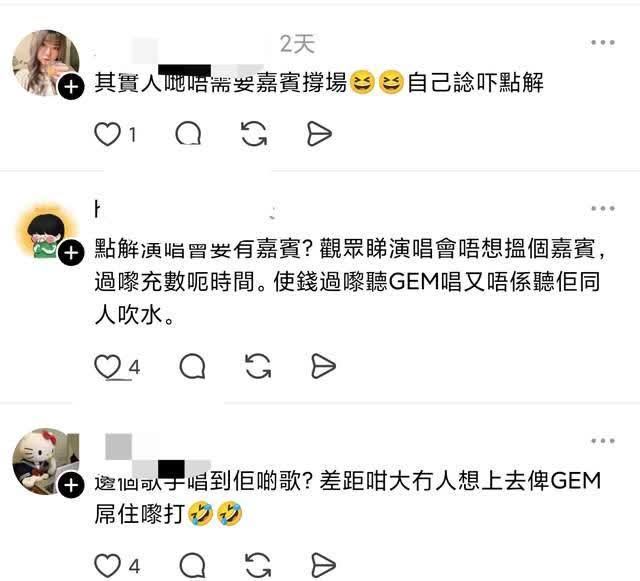Screen dimensions: 640x581
Task: Open more options for the third comment
Action: (603, 441)
